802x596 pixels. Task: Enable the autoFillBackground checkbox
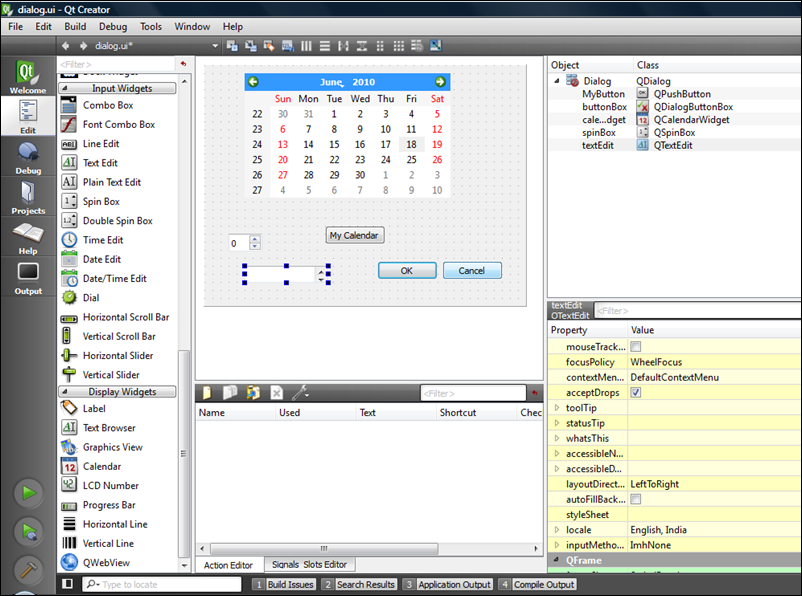(x=636, y=499)
